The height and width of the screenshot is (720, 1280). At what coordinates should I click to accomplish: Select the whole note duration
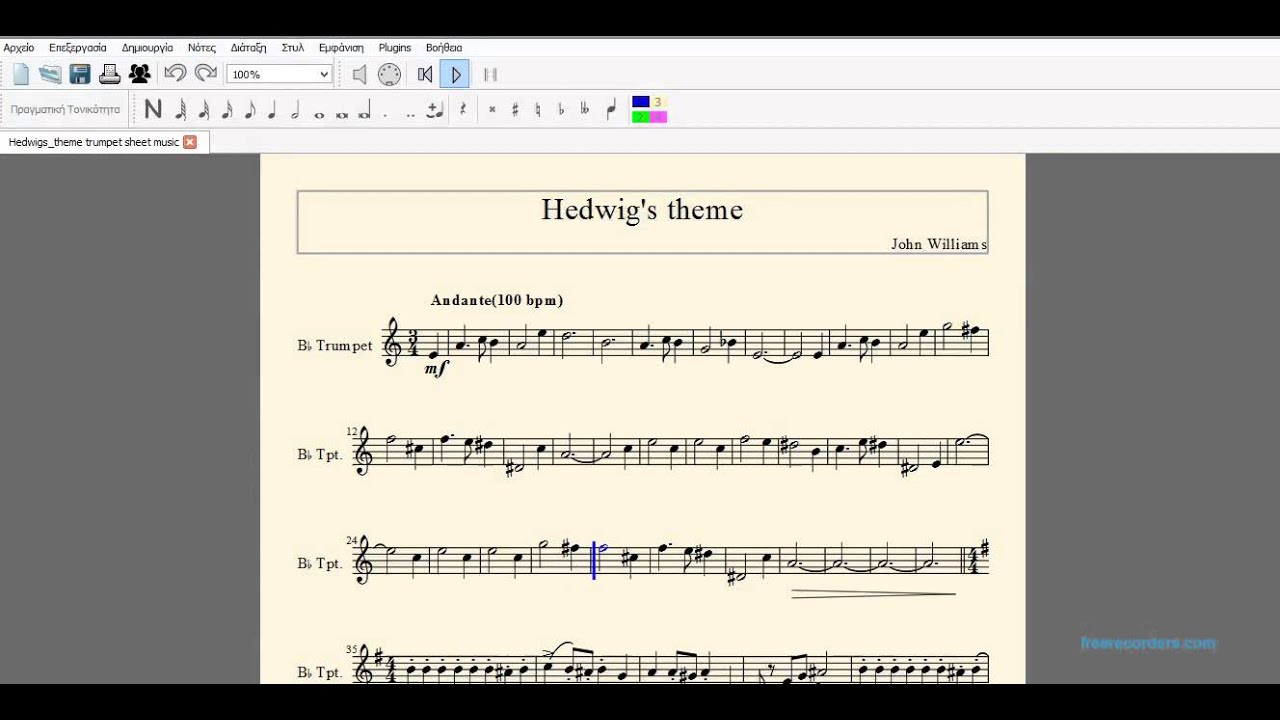(x=319, y=113)
